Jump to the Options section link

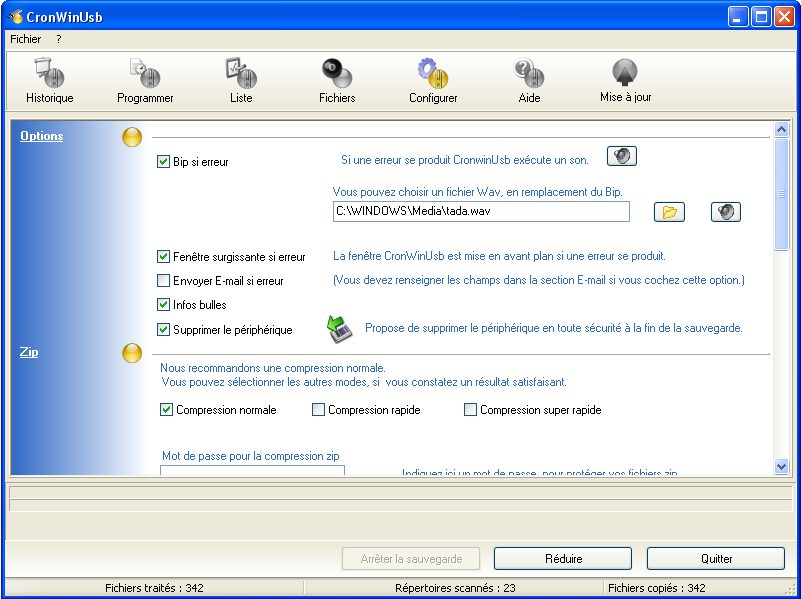pos(41,136)
